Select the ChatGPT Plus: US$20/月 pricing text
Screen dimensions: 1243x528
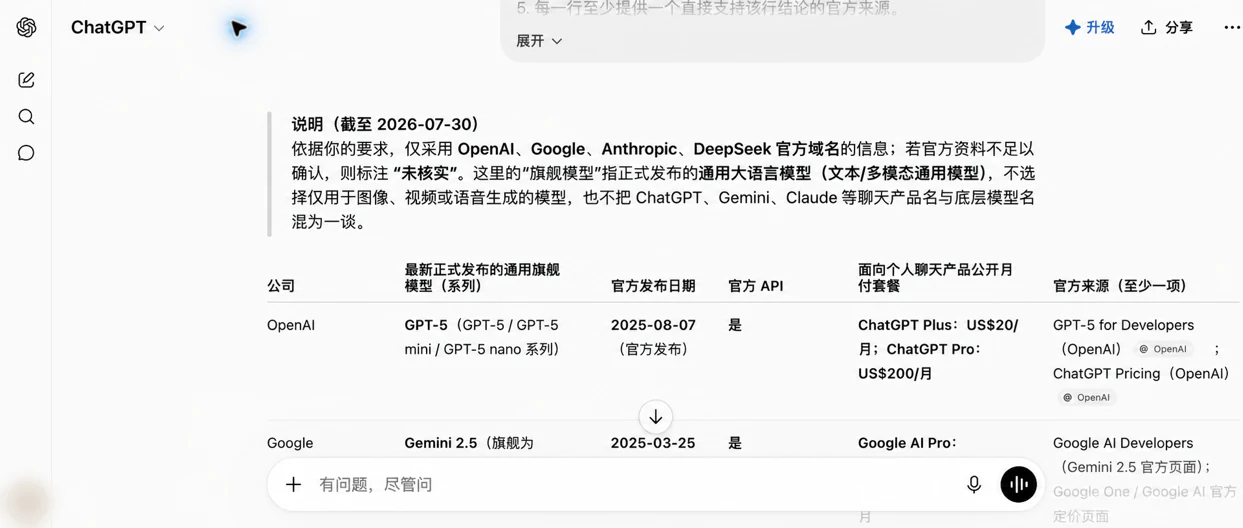(x=938, y=337)
